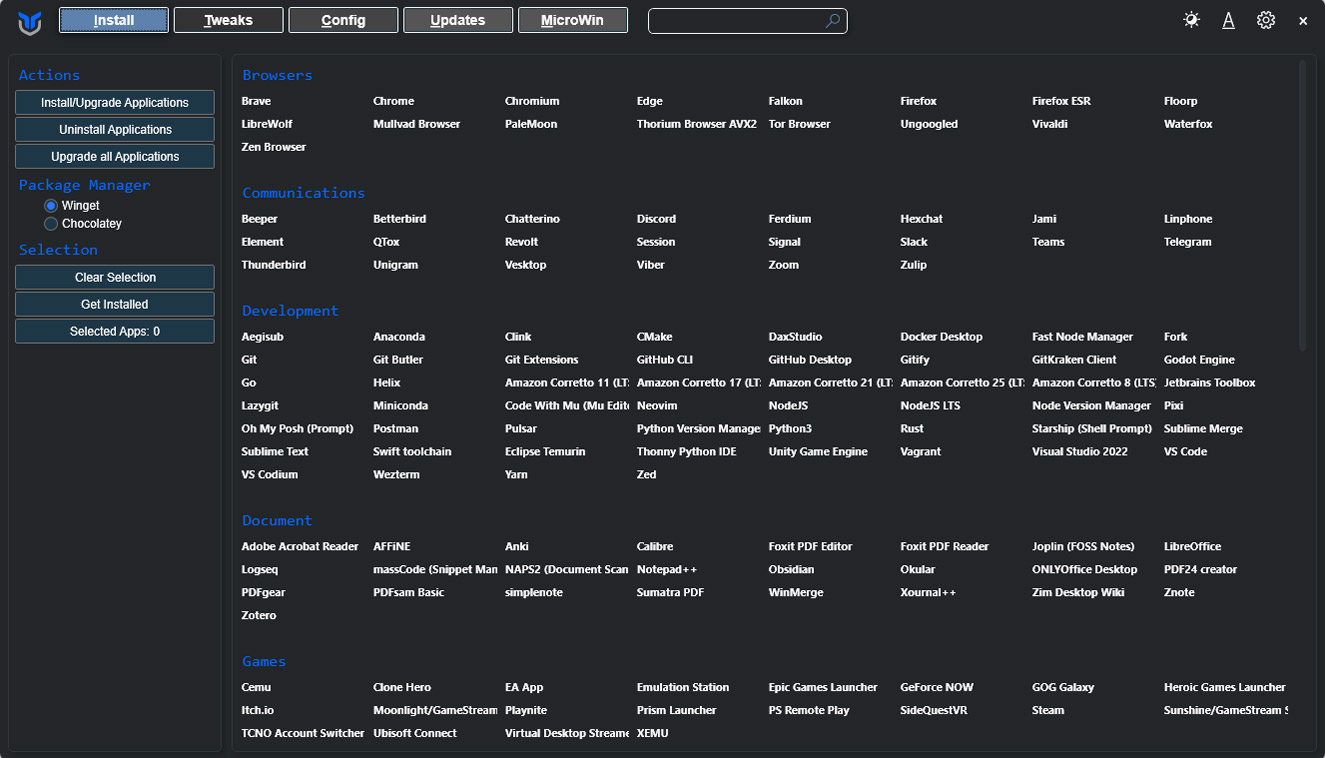Select Python3 entry
The height and width of the screenshot is (758, 1325).
click(x=790, y=429)
